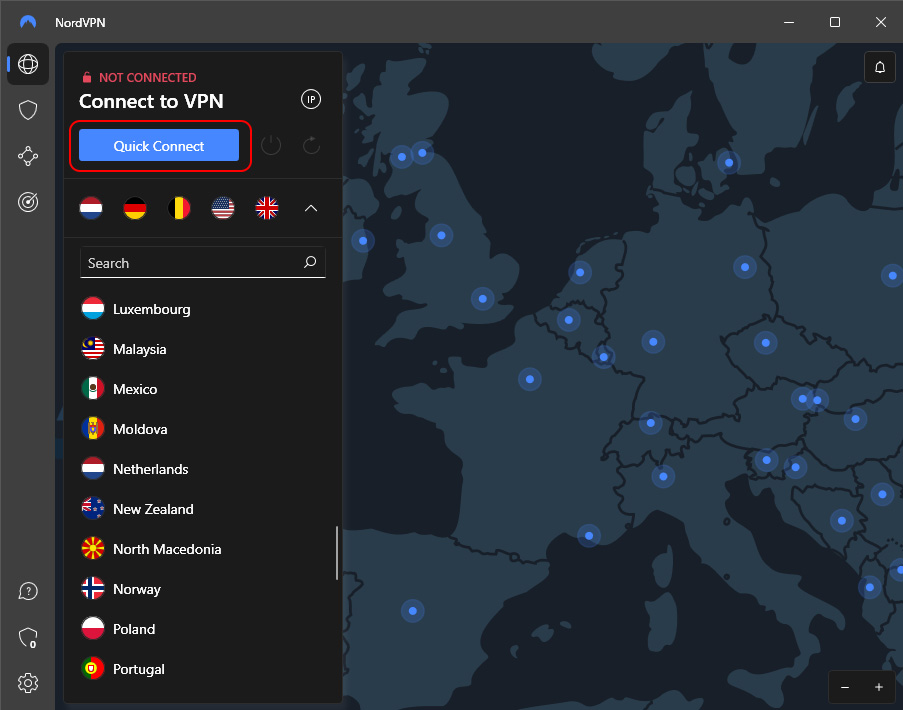903x710 pixels.
Task: Open the globe VPN map sidebar tab
Action: coord(28,64)
